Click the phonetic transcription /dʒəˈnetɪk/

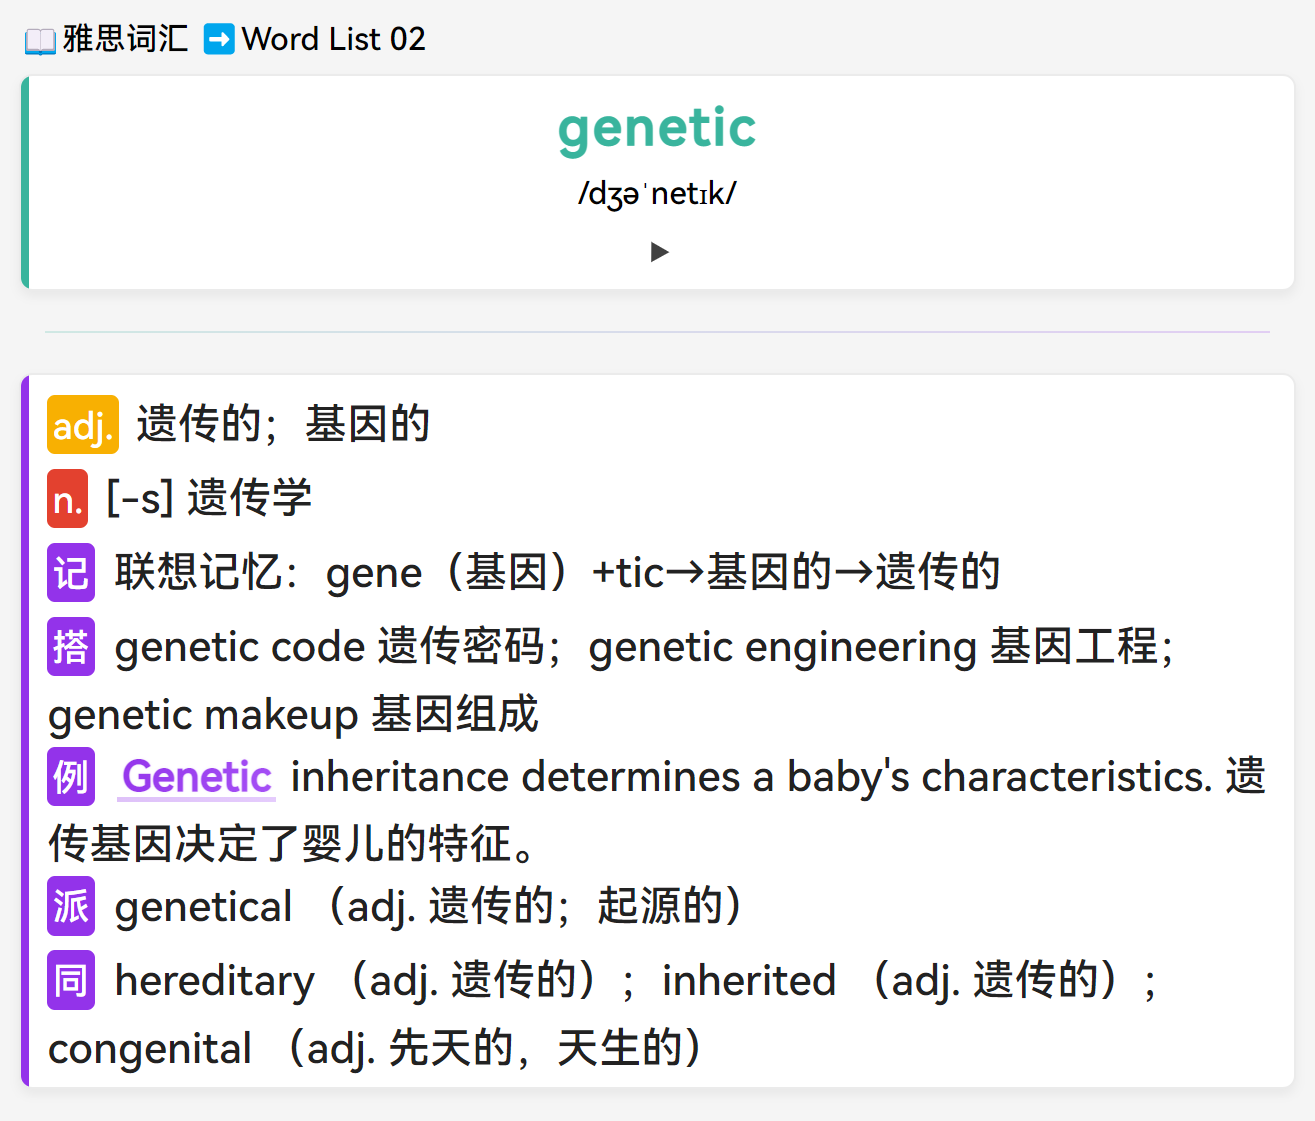point(657,193)
